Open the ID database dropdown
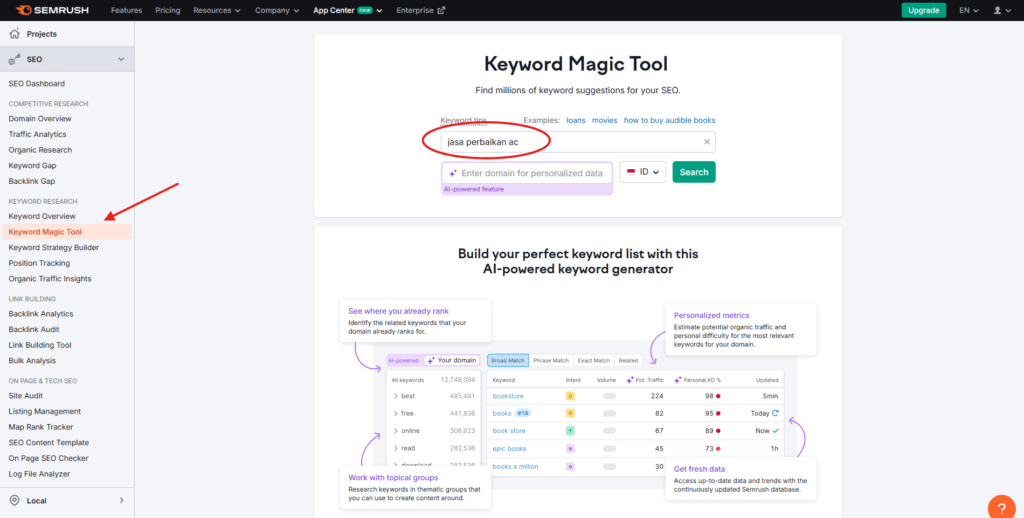Screen dimensions: 1024x518 (643, 172)
